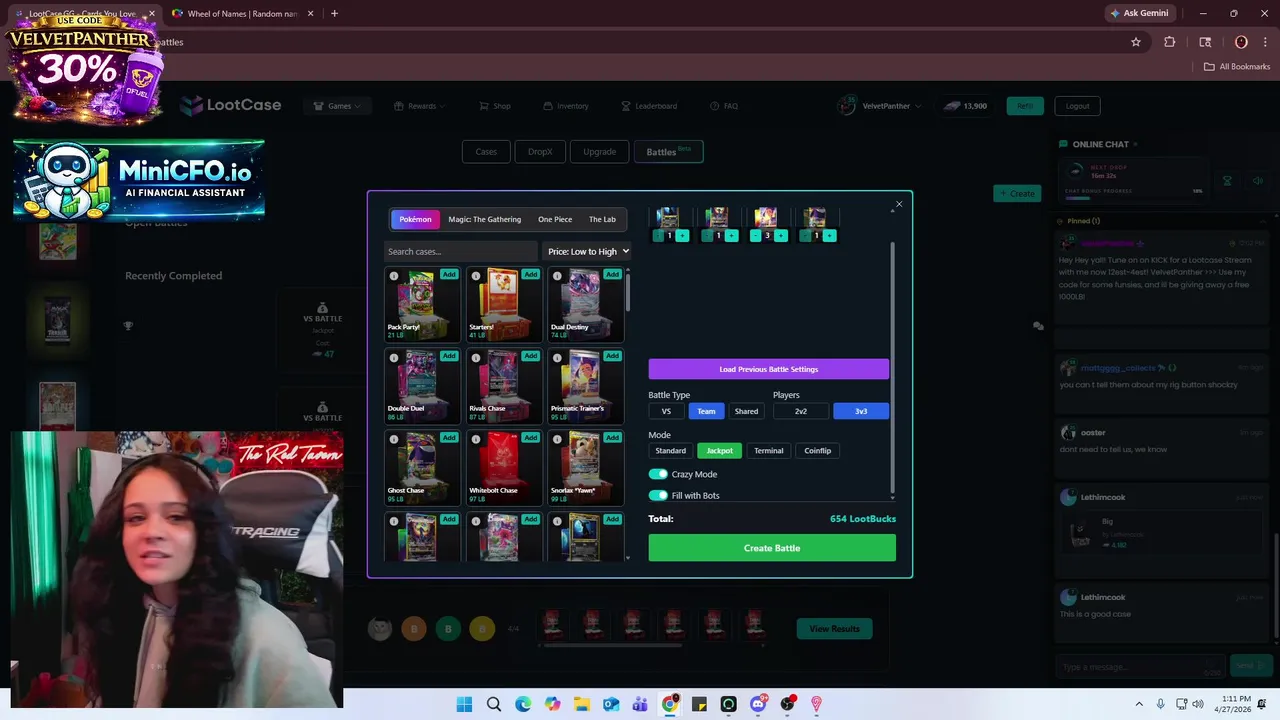
Task: Bookmark this page with the star icon
Action: tap(1136, 42)
